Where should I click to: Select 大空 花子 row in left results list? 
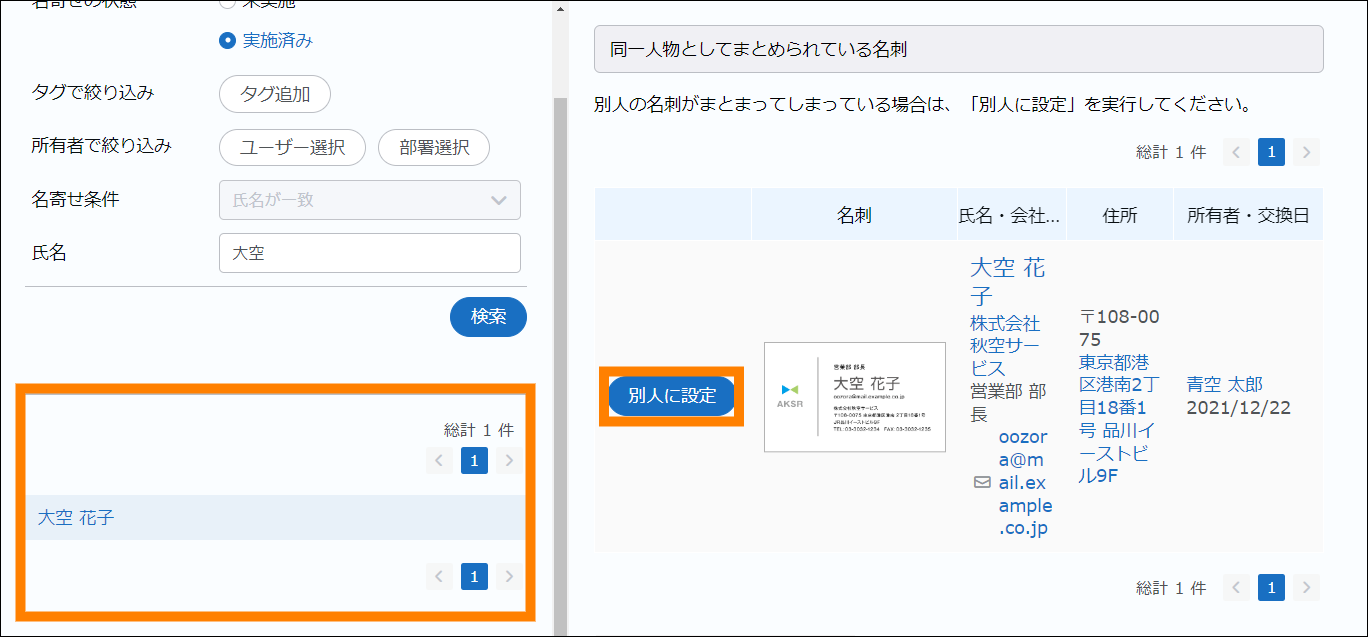coord(76,518)
